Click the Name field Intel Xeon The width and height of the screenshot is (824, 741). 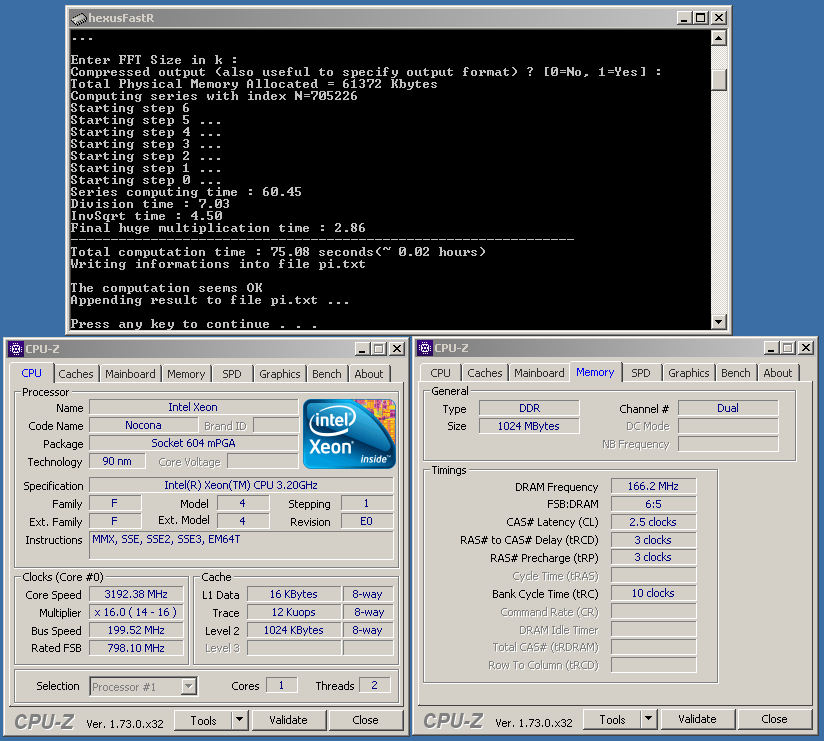(x=193, y=407)
